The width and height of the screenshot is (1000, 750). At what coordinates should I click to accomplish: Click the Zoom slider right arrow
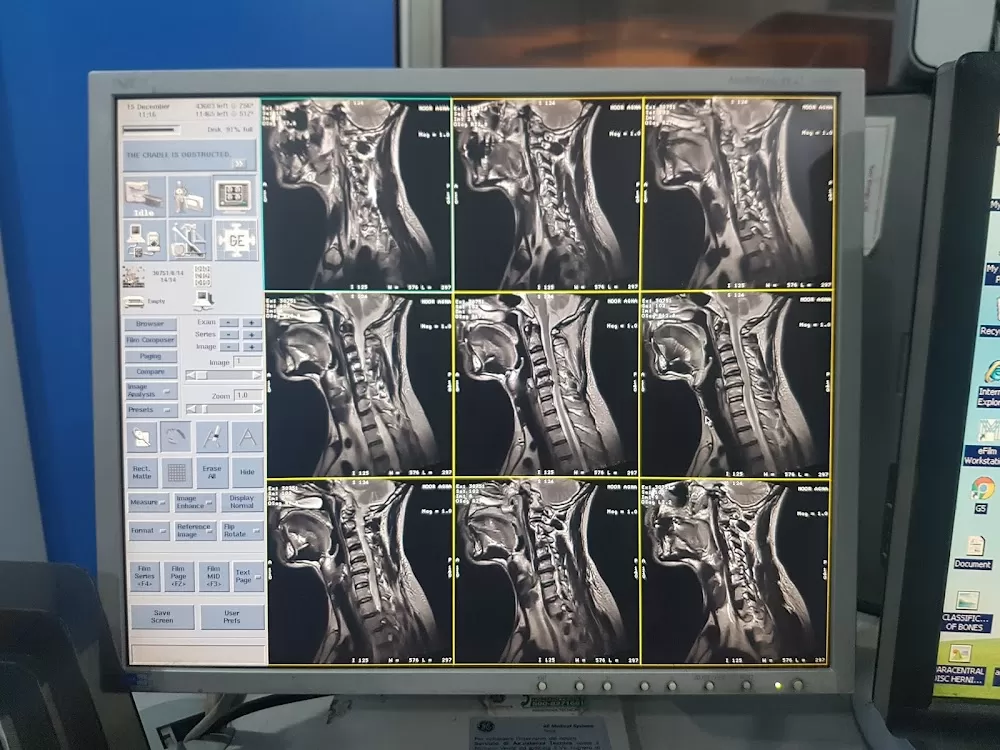coord(257,409)
